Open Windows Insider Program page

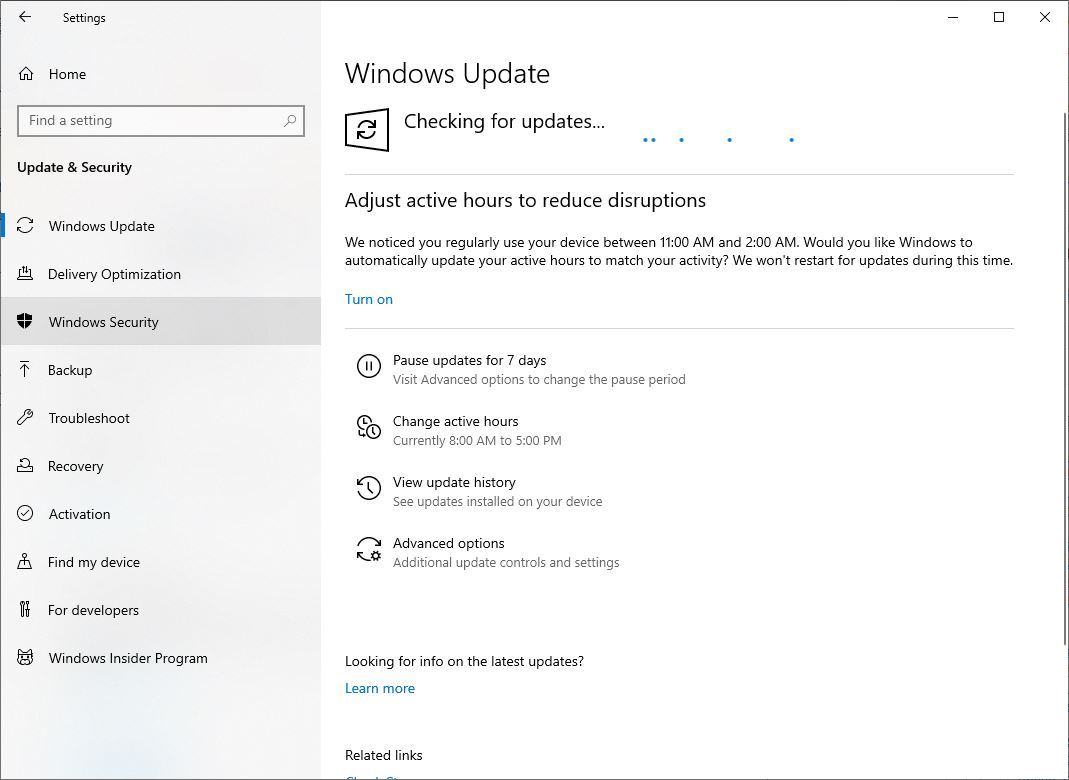point(161,658)
